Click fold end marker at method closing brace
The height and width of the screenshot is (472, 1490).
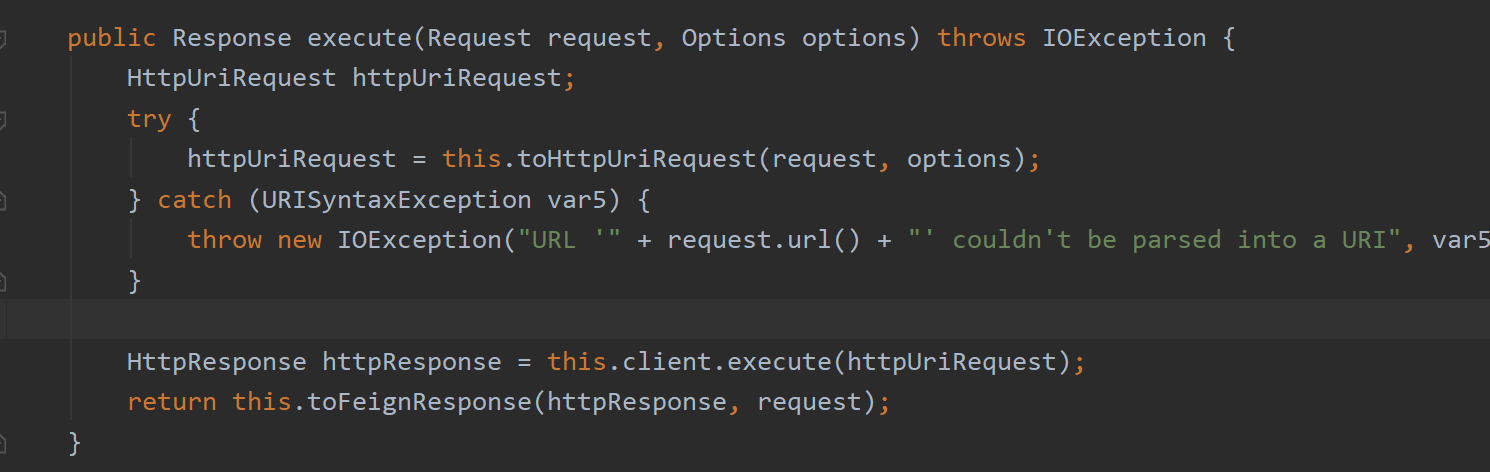coord(3,442)
